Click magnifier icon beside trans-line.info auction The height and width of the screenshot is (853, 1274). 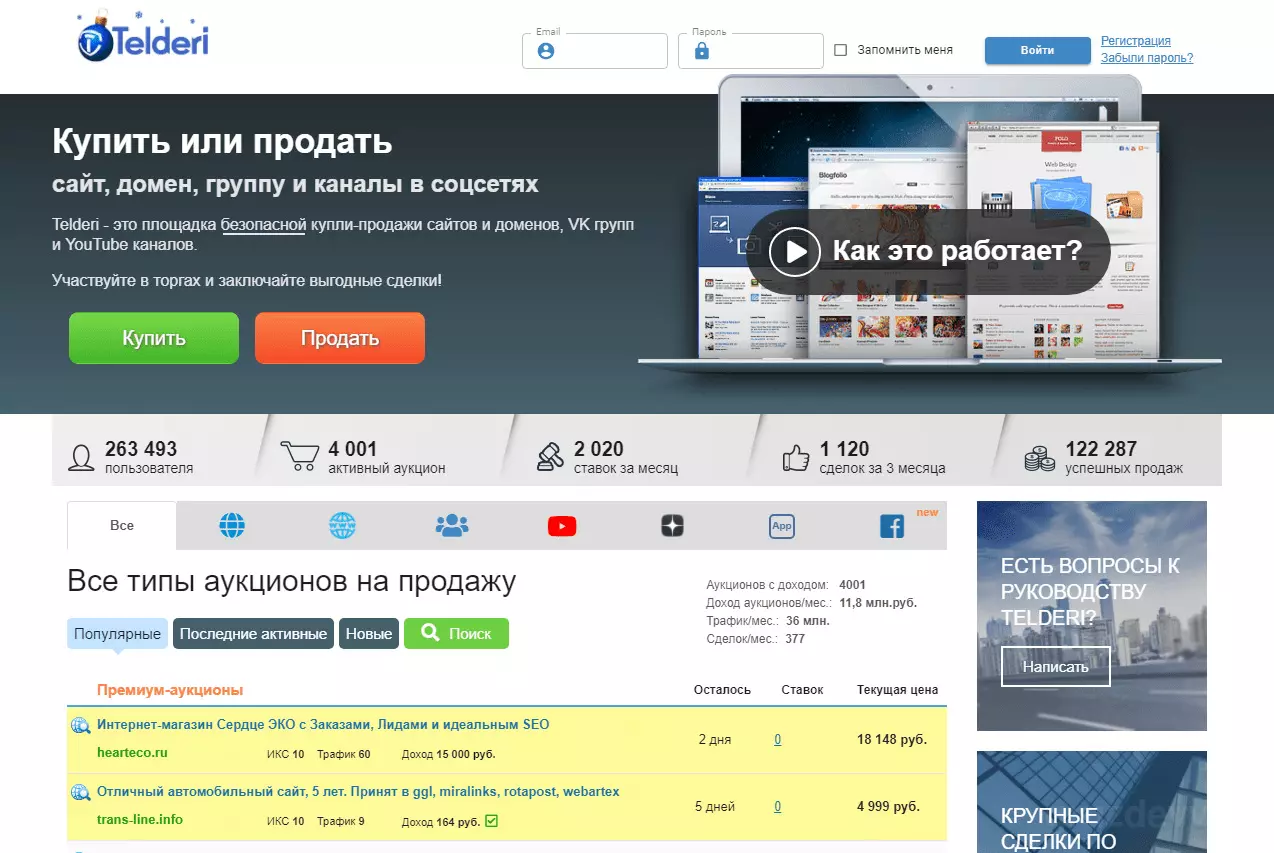[81, 792]
